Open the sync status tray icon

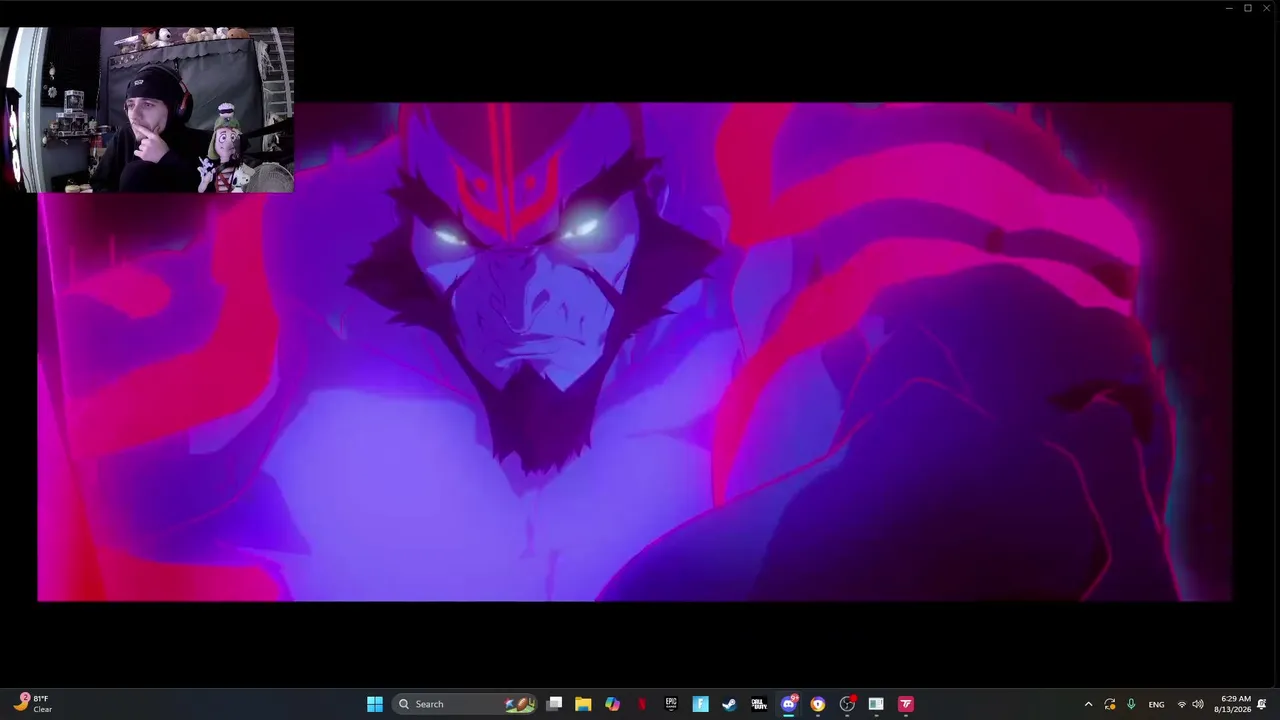(x=1110, y=704)
